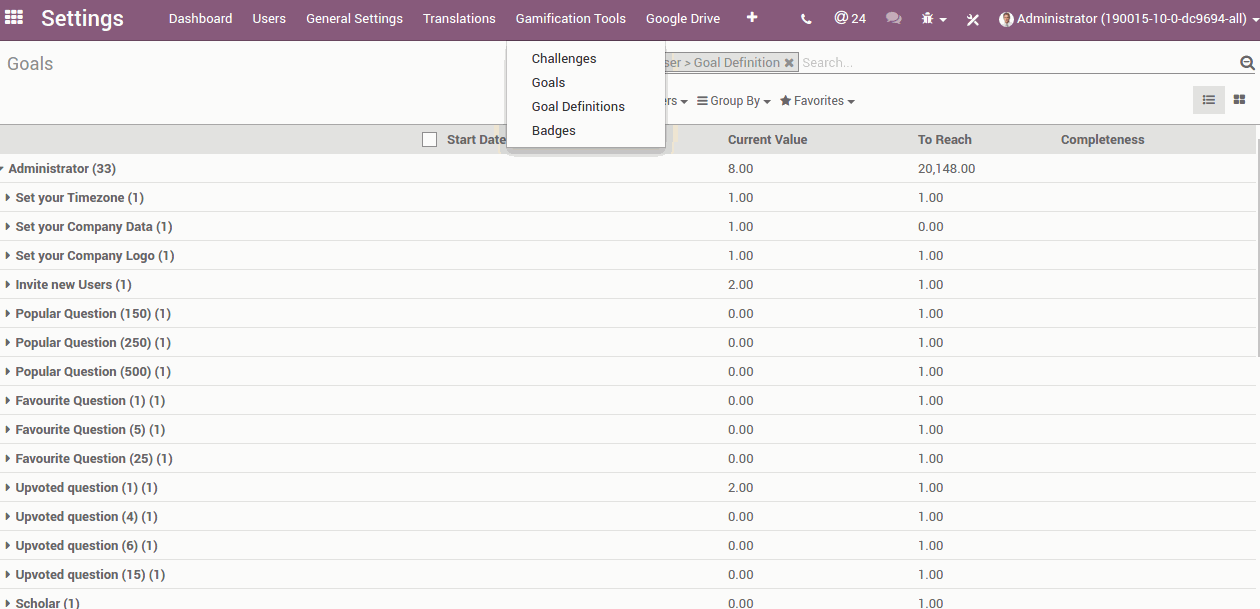
Task: Open the Users menu
Action: [269, 19]
